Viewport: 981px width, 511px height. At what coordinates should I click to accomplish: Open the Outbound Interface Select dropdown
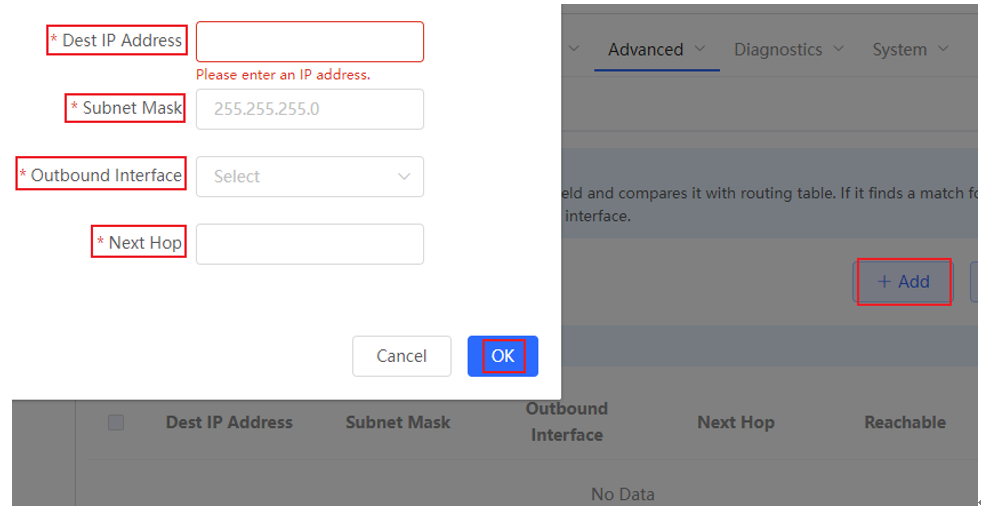tap(310, 176)
